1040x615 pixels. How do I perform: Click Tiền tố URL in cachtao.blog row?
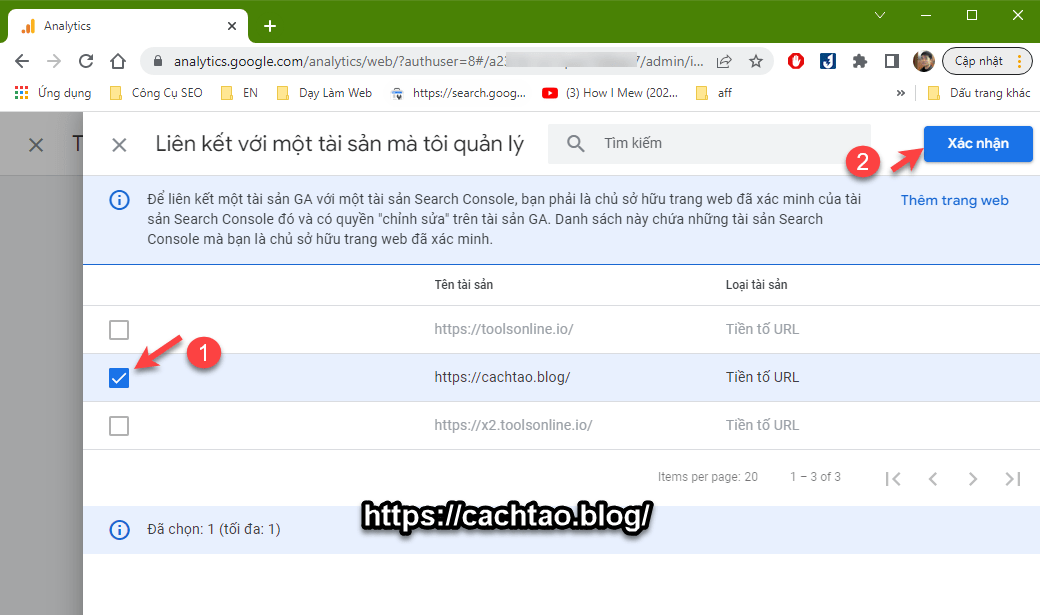[x=762, y=377]
